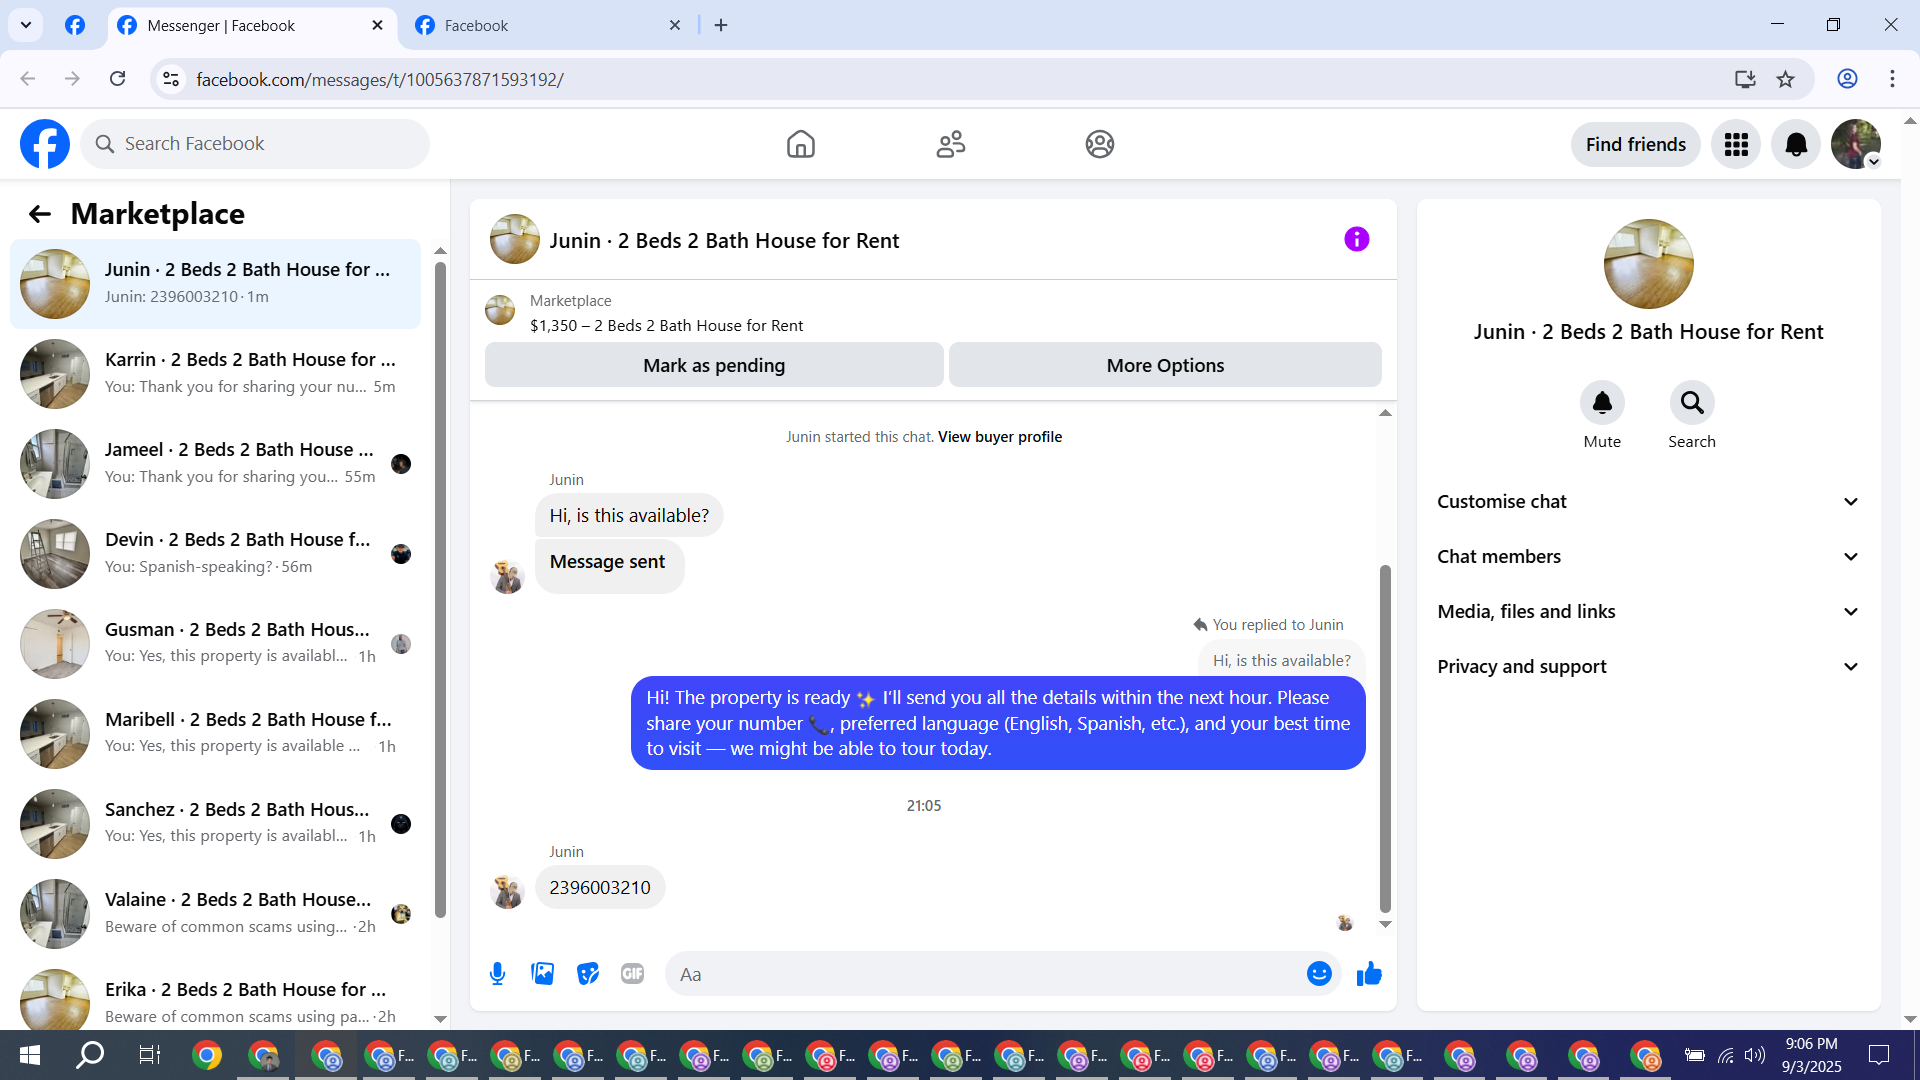The width and height of the screenshot is (1920, 1080).
Task: Open Maribell conversation
Action: 215,733
